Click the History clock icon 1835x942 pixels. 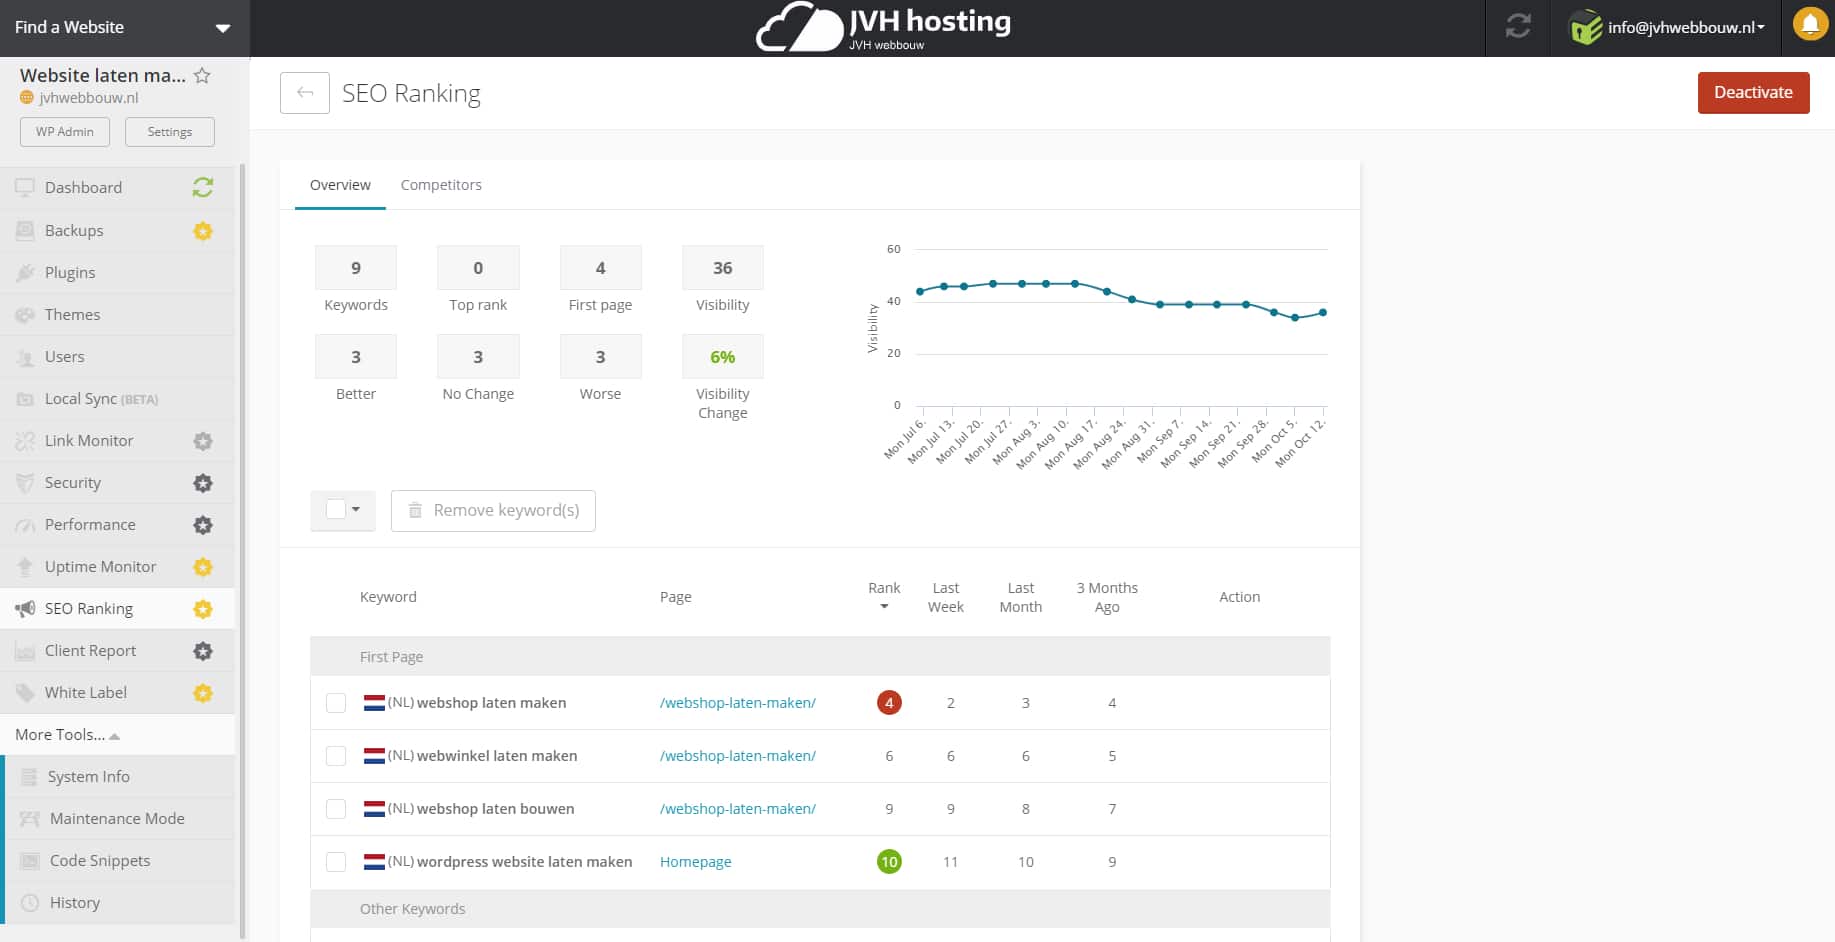click(30, 903)
